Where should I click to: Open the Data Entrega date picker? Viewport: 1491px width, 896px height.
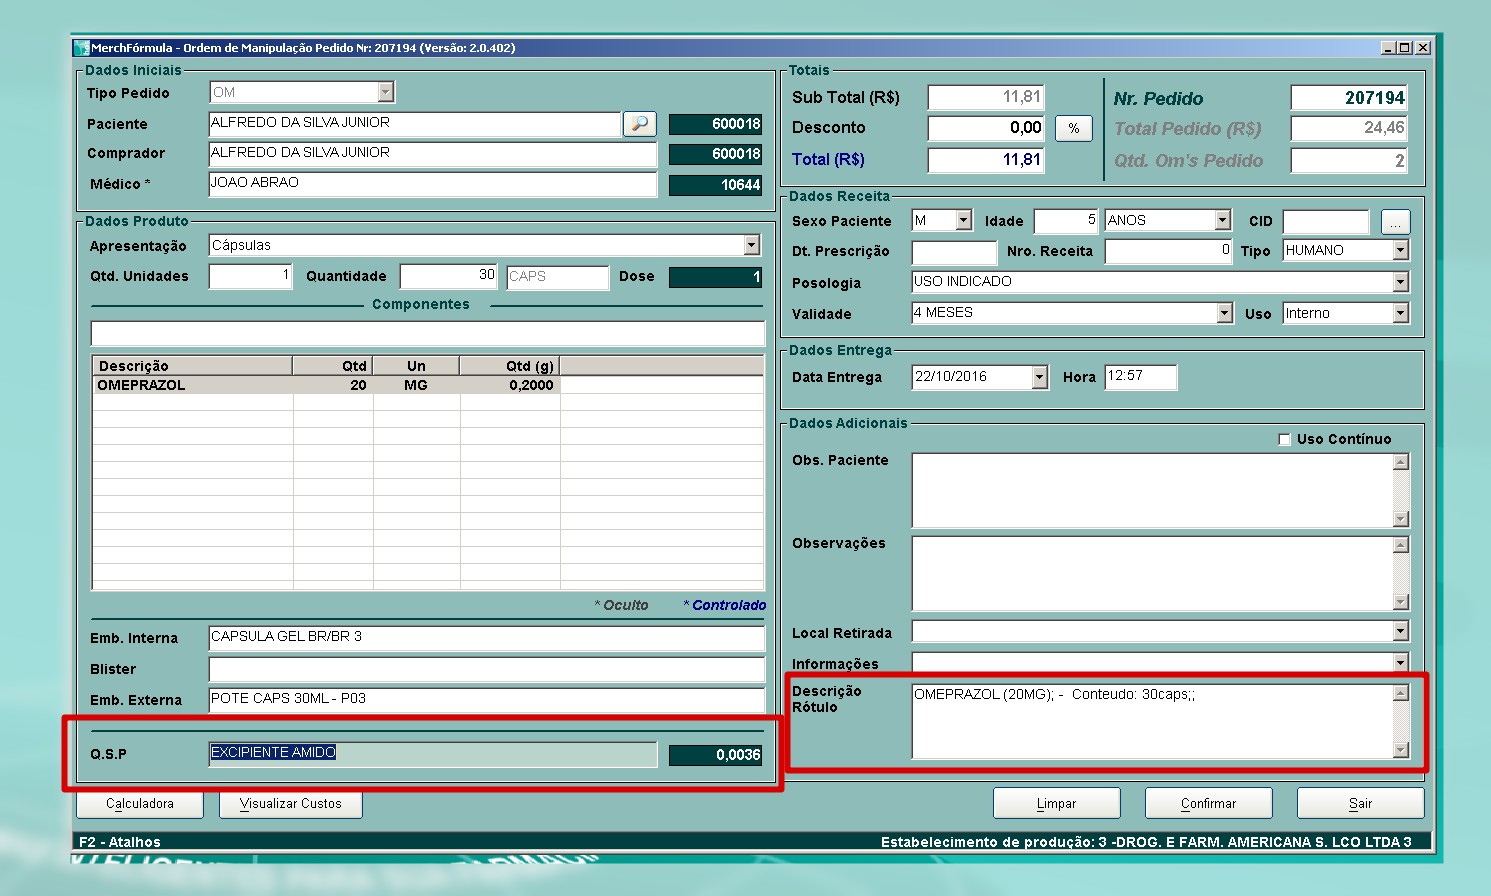click(x=1039, y=377)
